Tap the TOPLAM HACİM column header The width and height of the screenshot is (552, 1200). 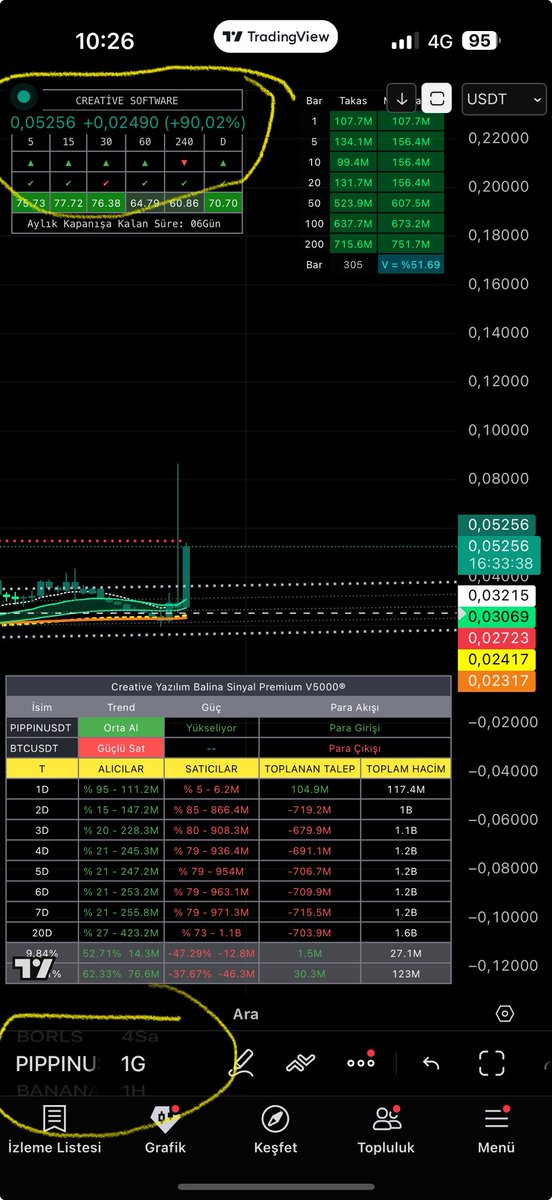[x=406, y=769]
